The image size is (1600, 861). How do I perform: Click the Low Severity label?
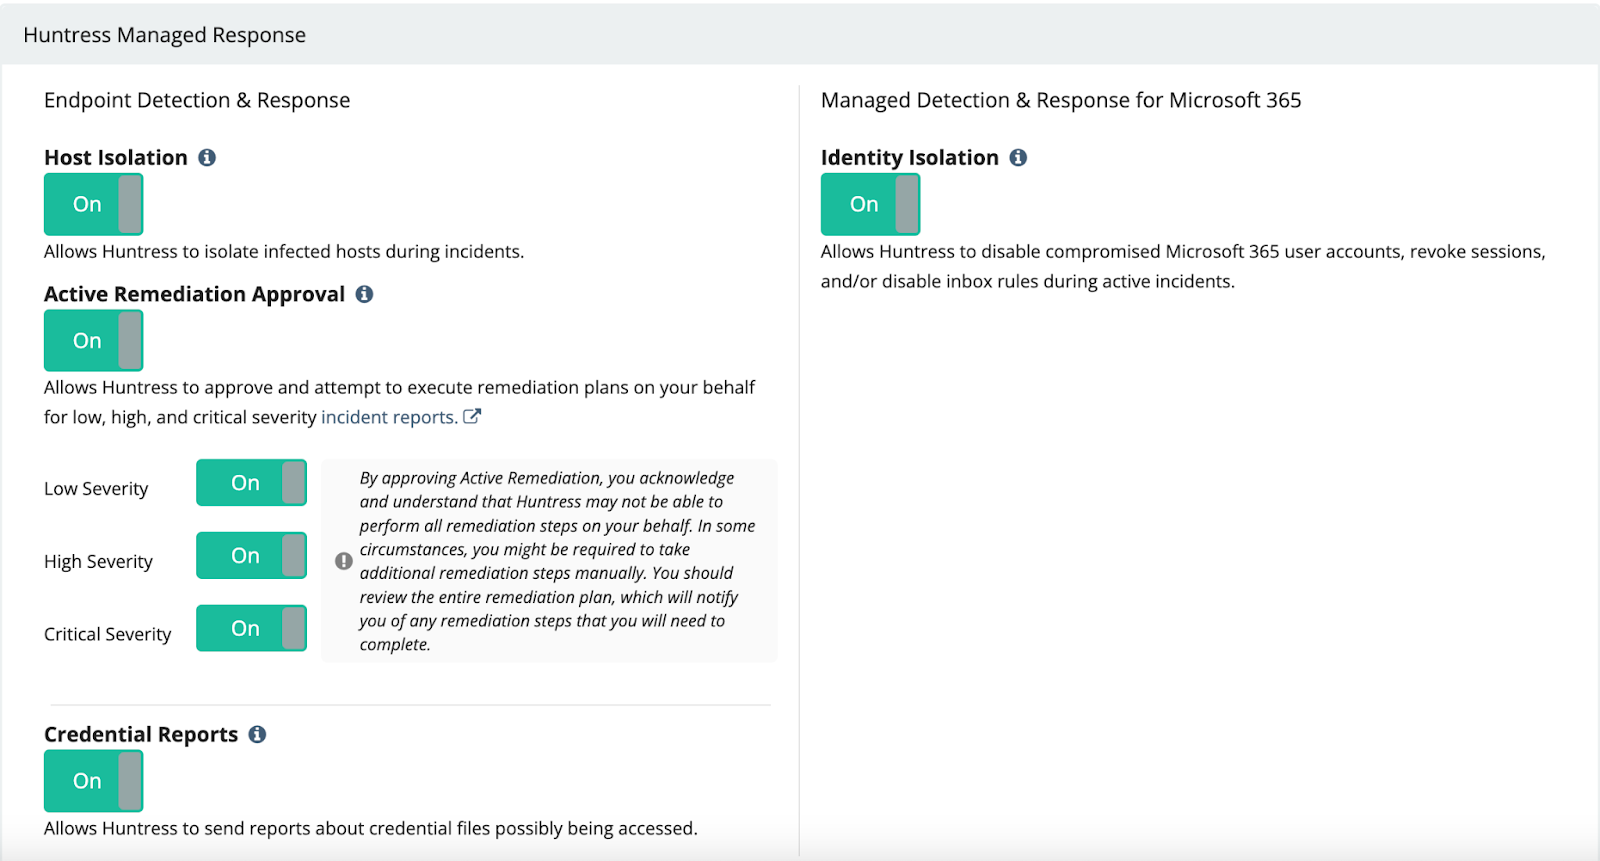96,488
